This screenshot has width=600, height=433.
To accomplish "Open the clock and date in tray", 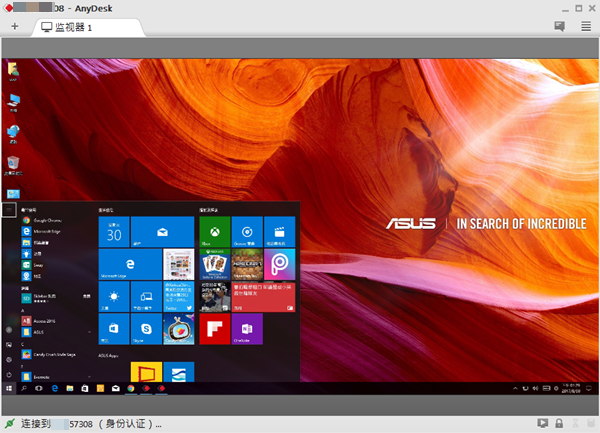I will tap(571, 388).
